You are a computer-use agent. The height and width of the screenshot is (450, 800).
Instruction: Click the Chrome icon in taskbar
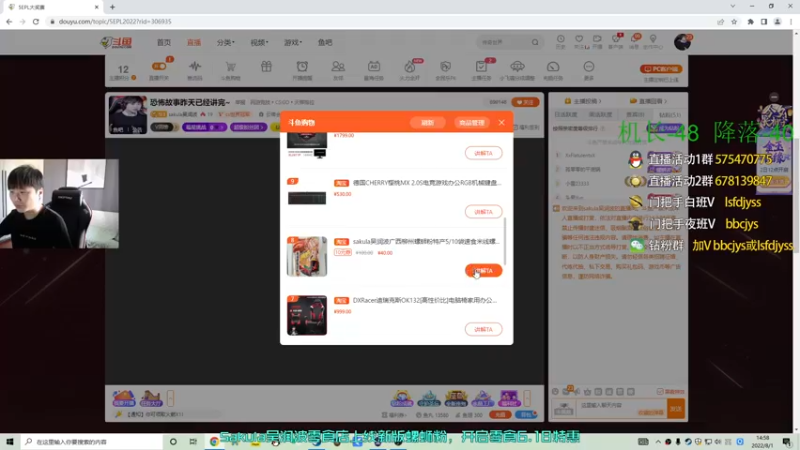pyautogui.click(x=214, y=442)
